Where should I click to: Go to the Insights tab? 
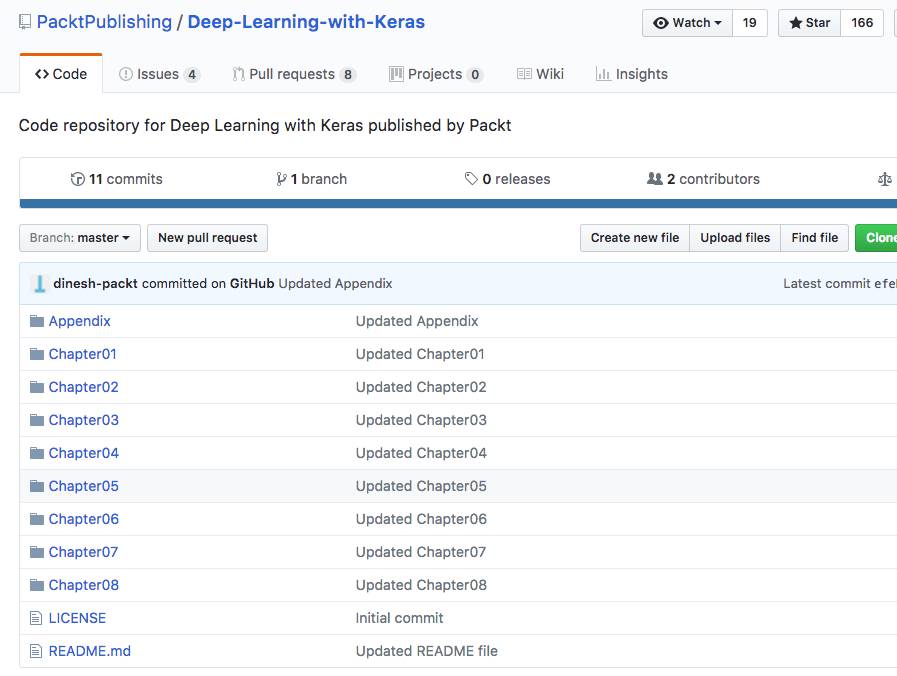pos(631,74)
